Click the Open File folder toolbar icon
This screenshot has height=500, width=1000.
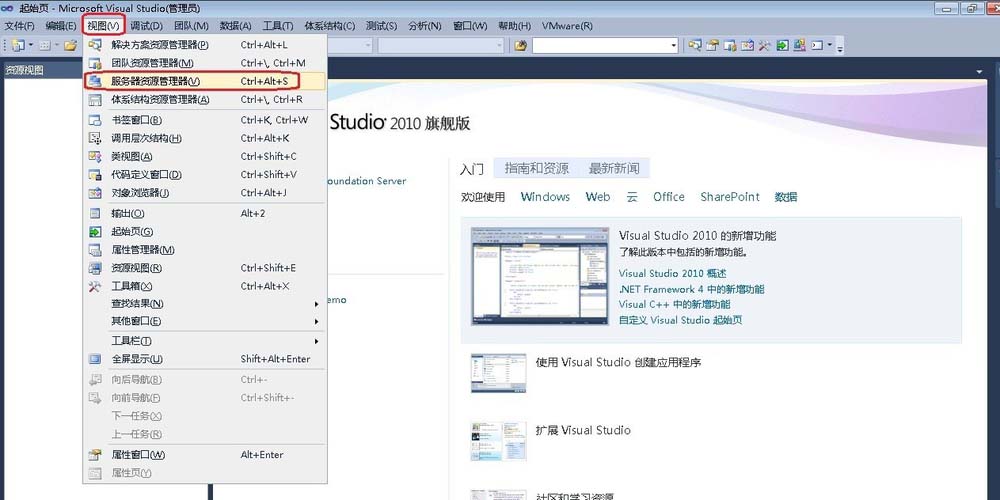(70, 45)
